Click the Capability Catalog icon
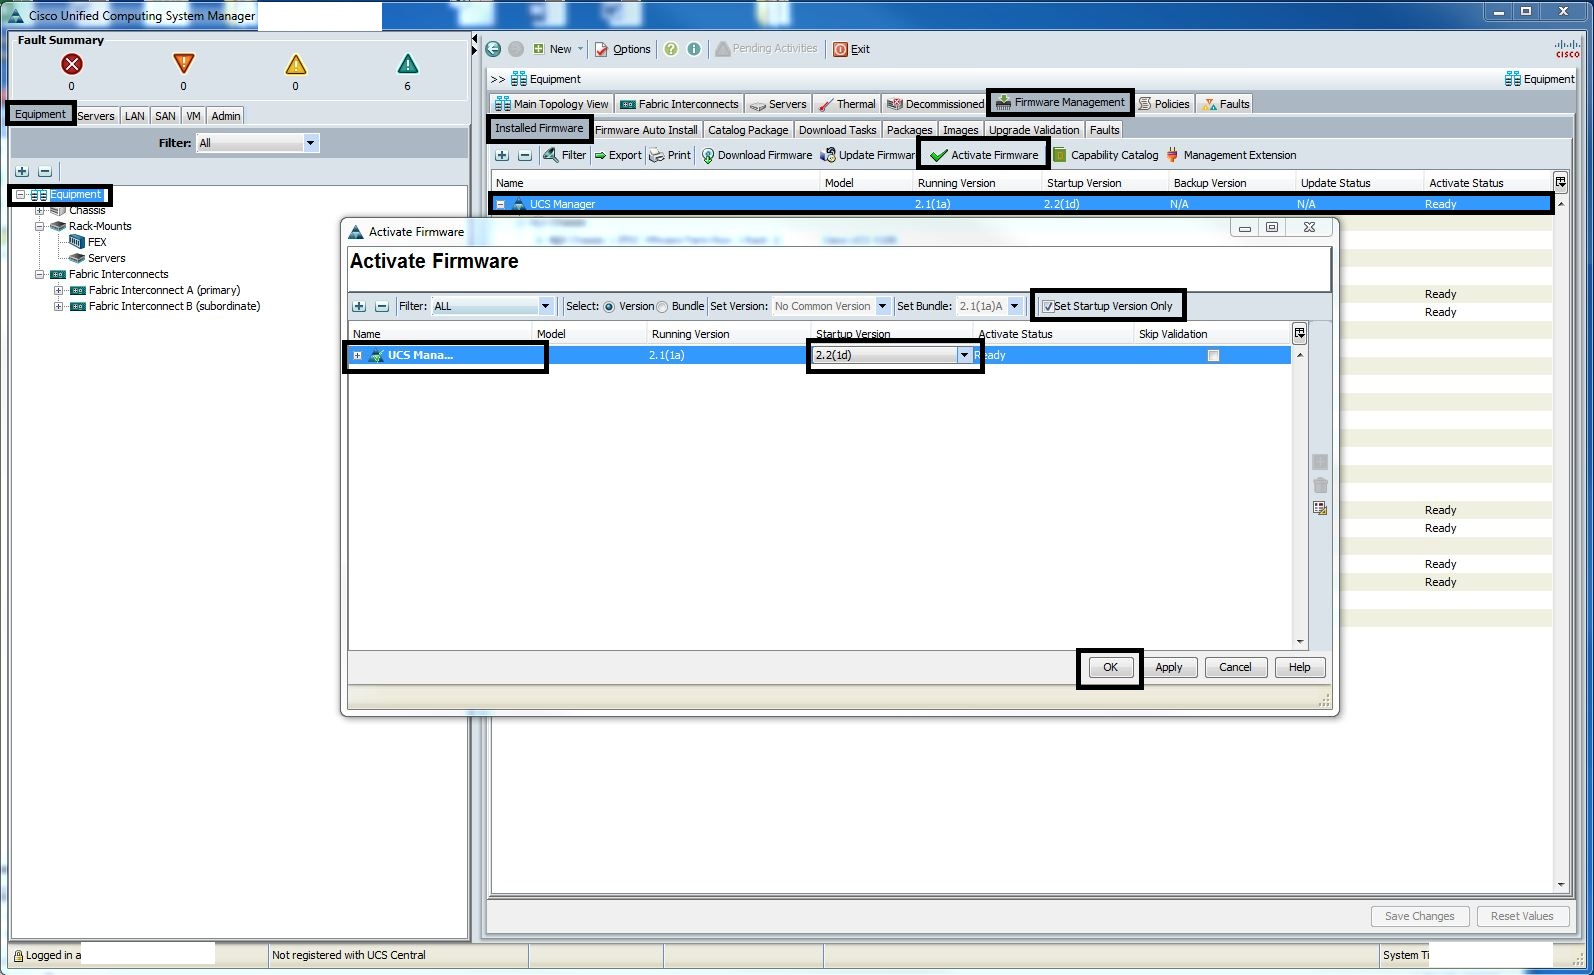 pyautogui.click(x=1059, y=155)
